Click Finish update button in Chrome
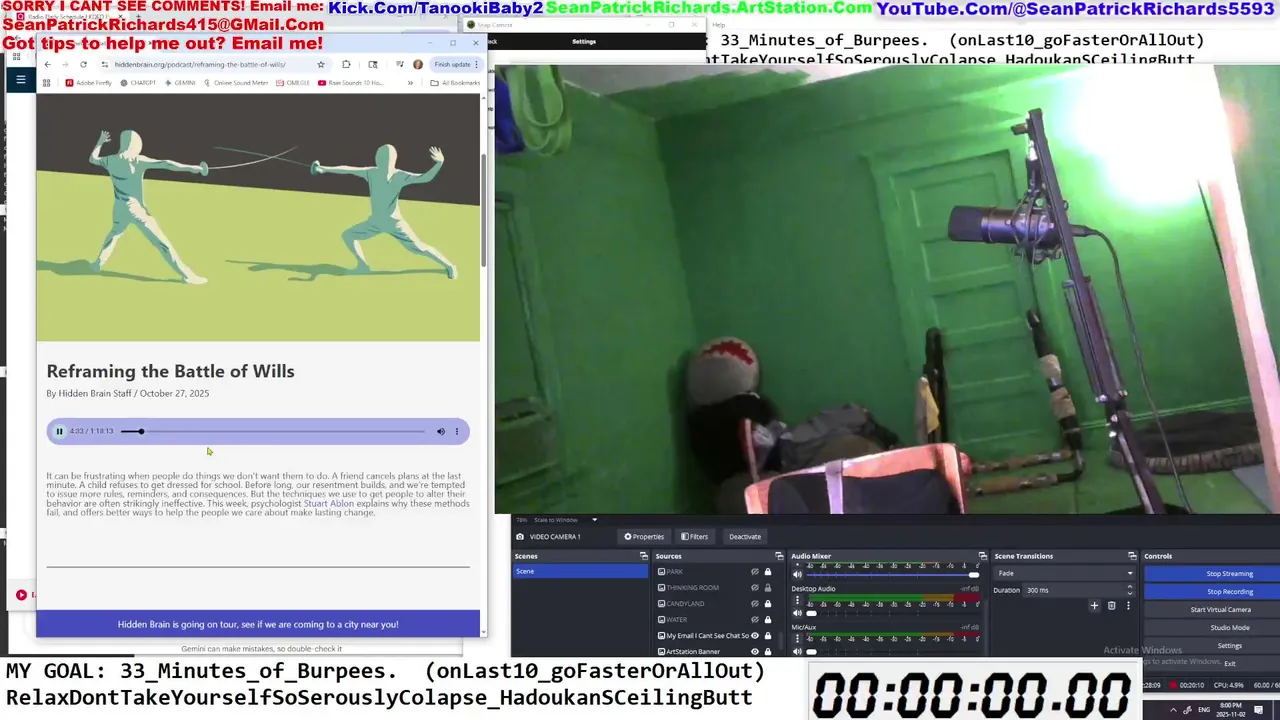This screenshot has height=720, width=1280. [x=456, y=64]
